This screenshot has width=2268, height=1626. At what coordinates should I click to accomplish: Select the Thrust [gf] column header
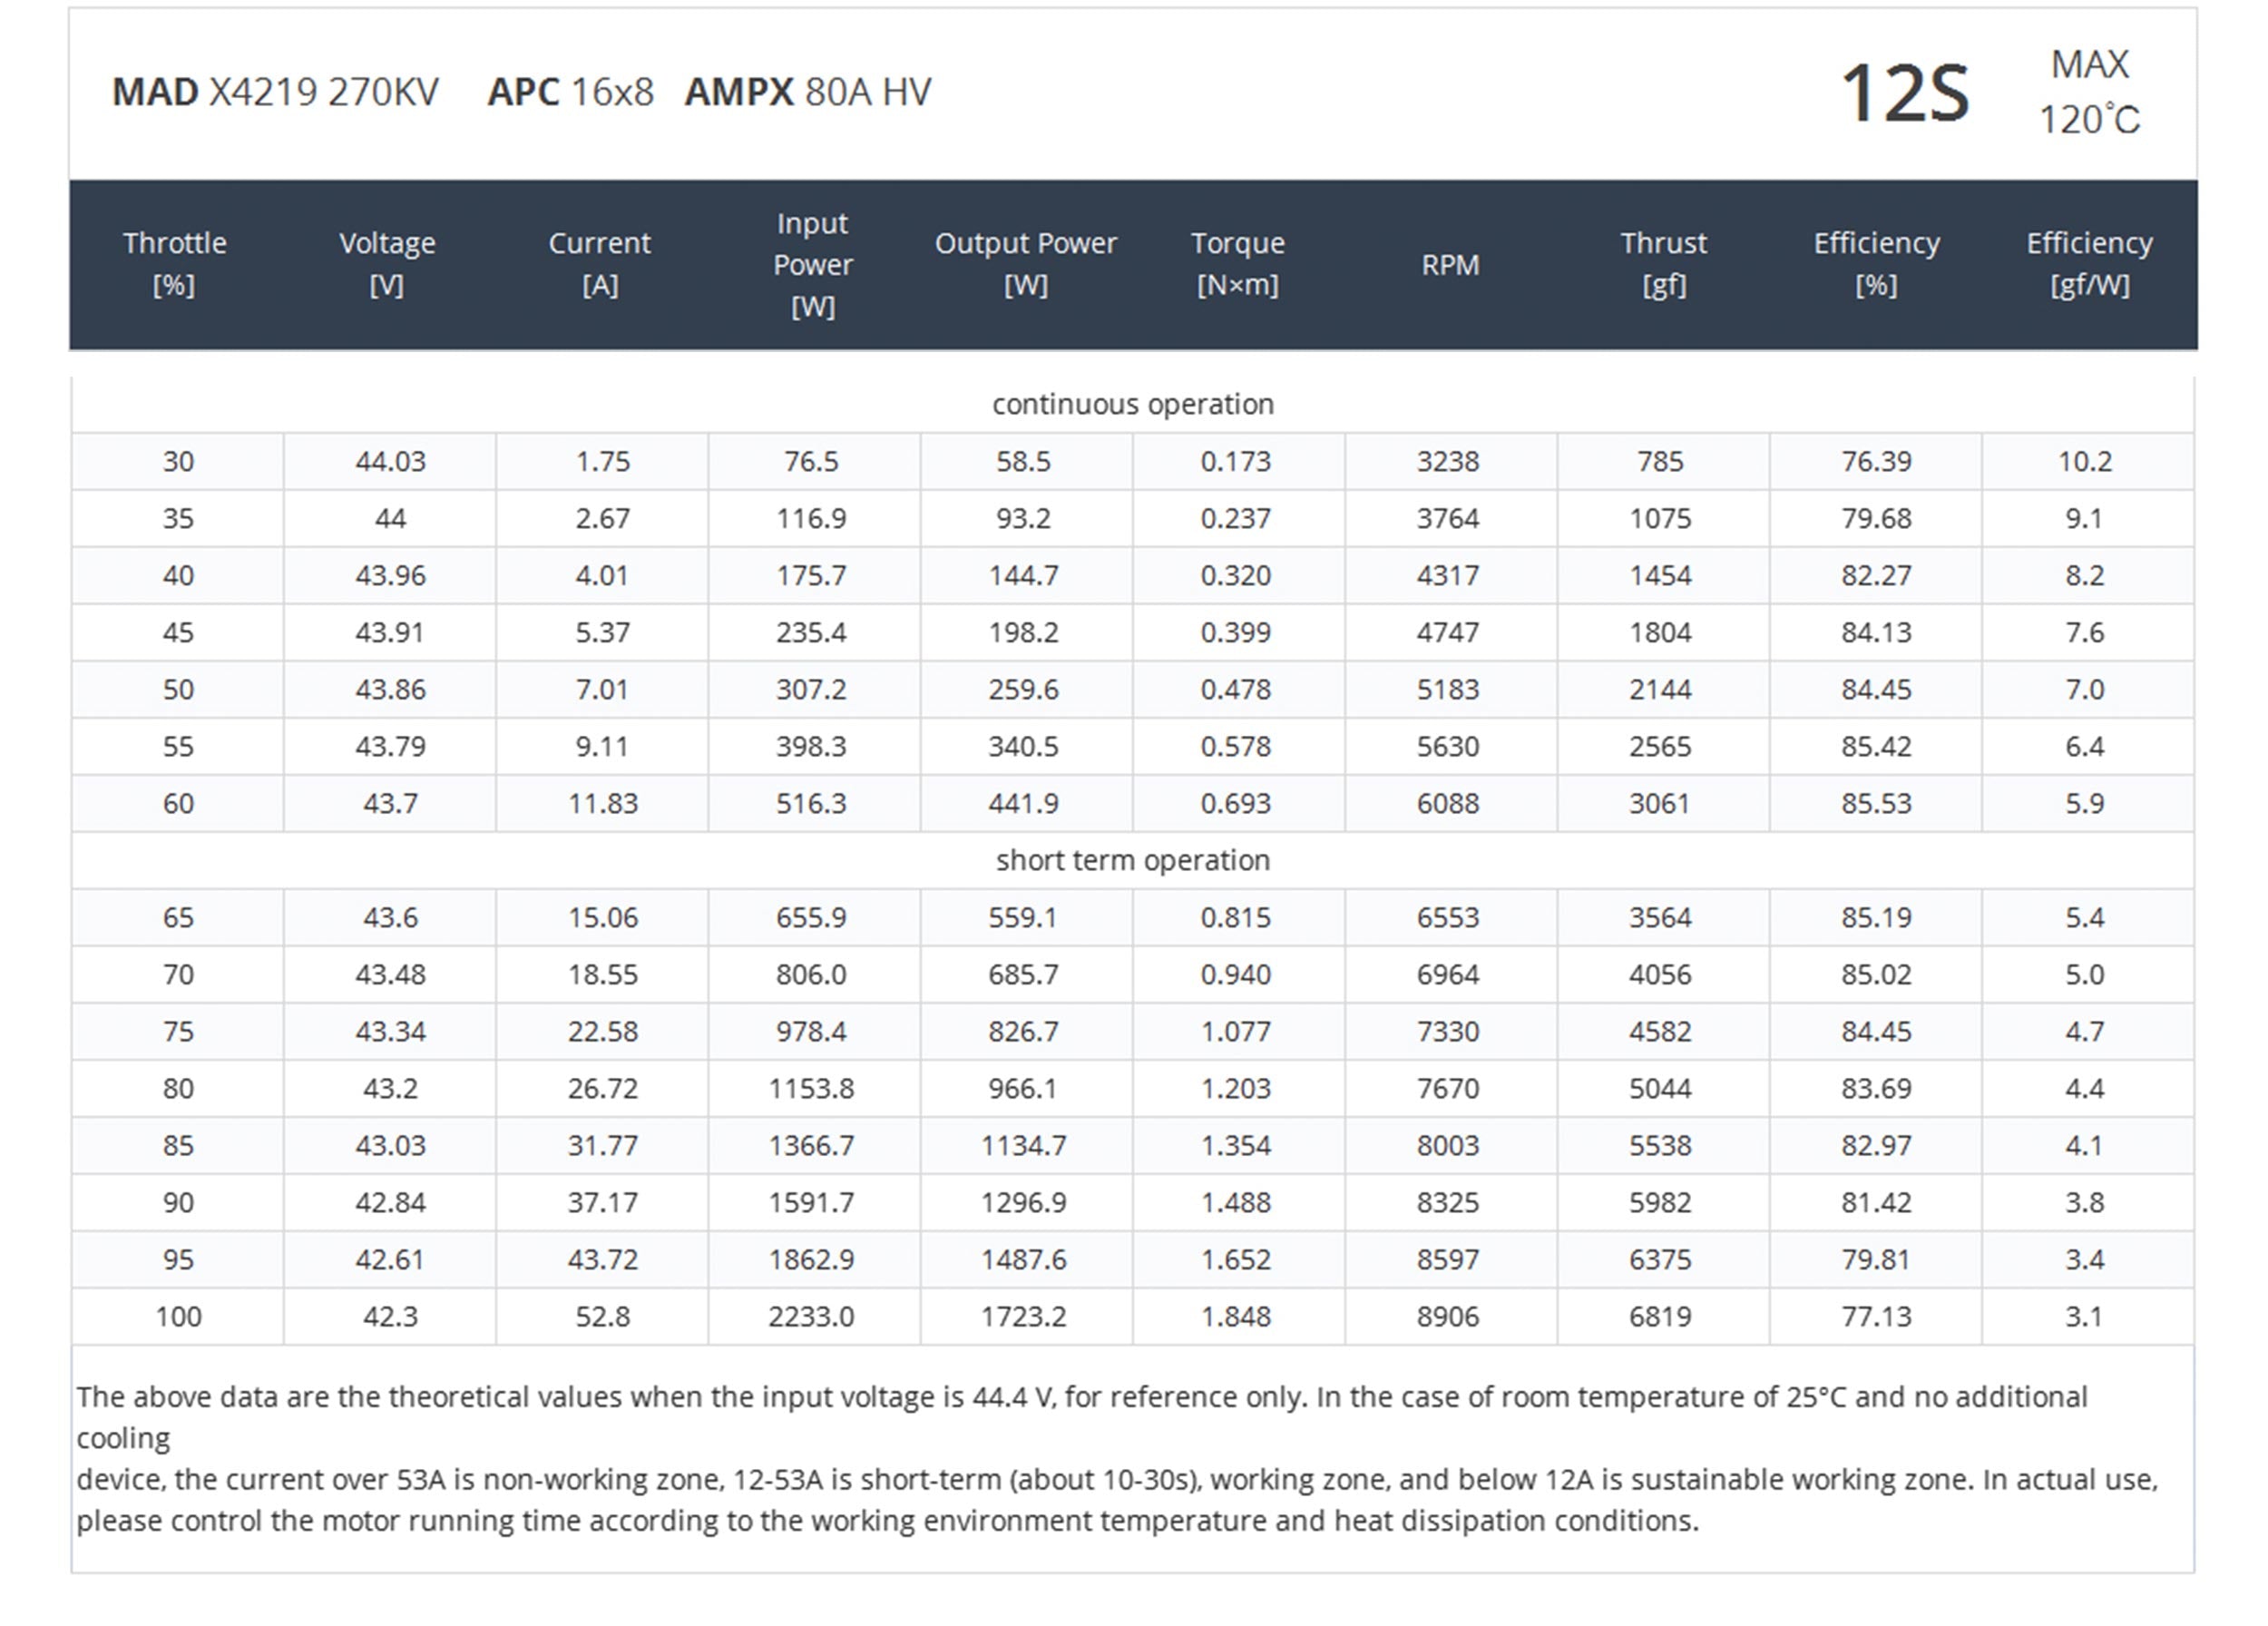pyautogui.click(x=1663, y=264)
